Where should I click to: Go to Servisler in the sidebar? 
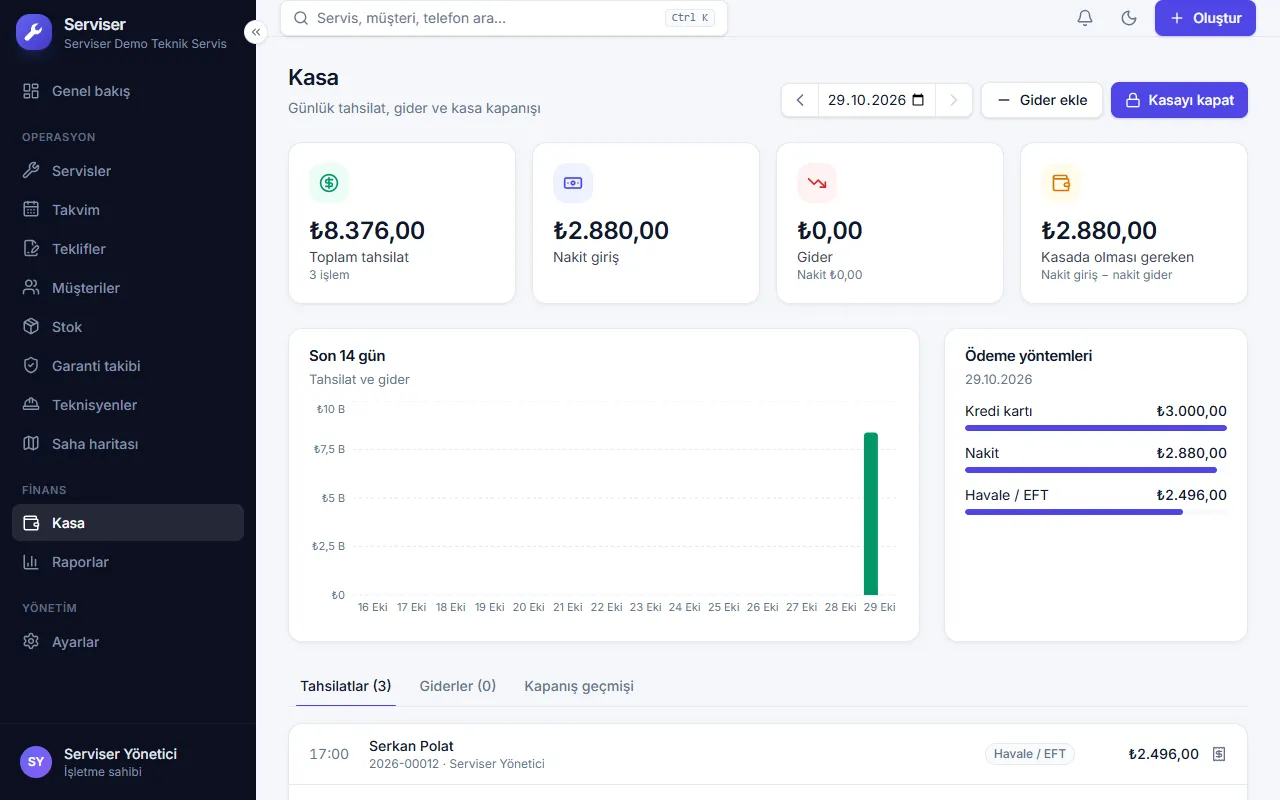click(128, 171)
